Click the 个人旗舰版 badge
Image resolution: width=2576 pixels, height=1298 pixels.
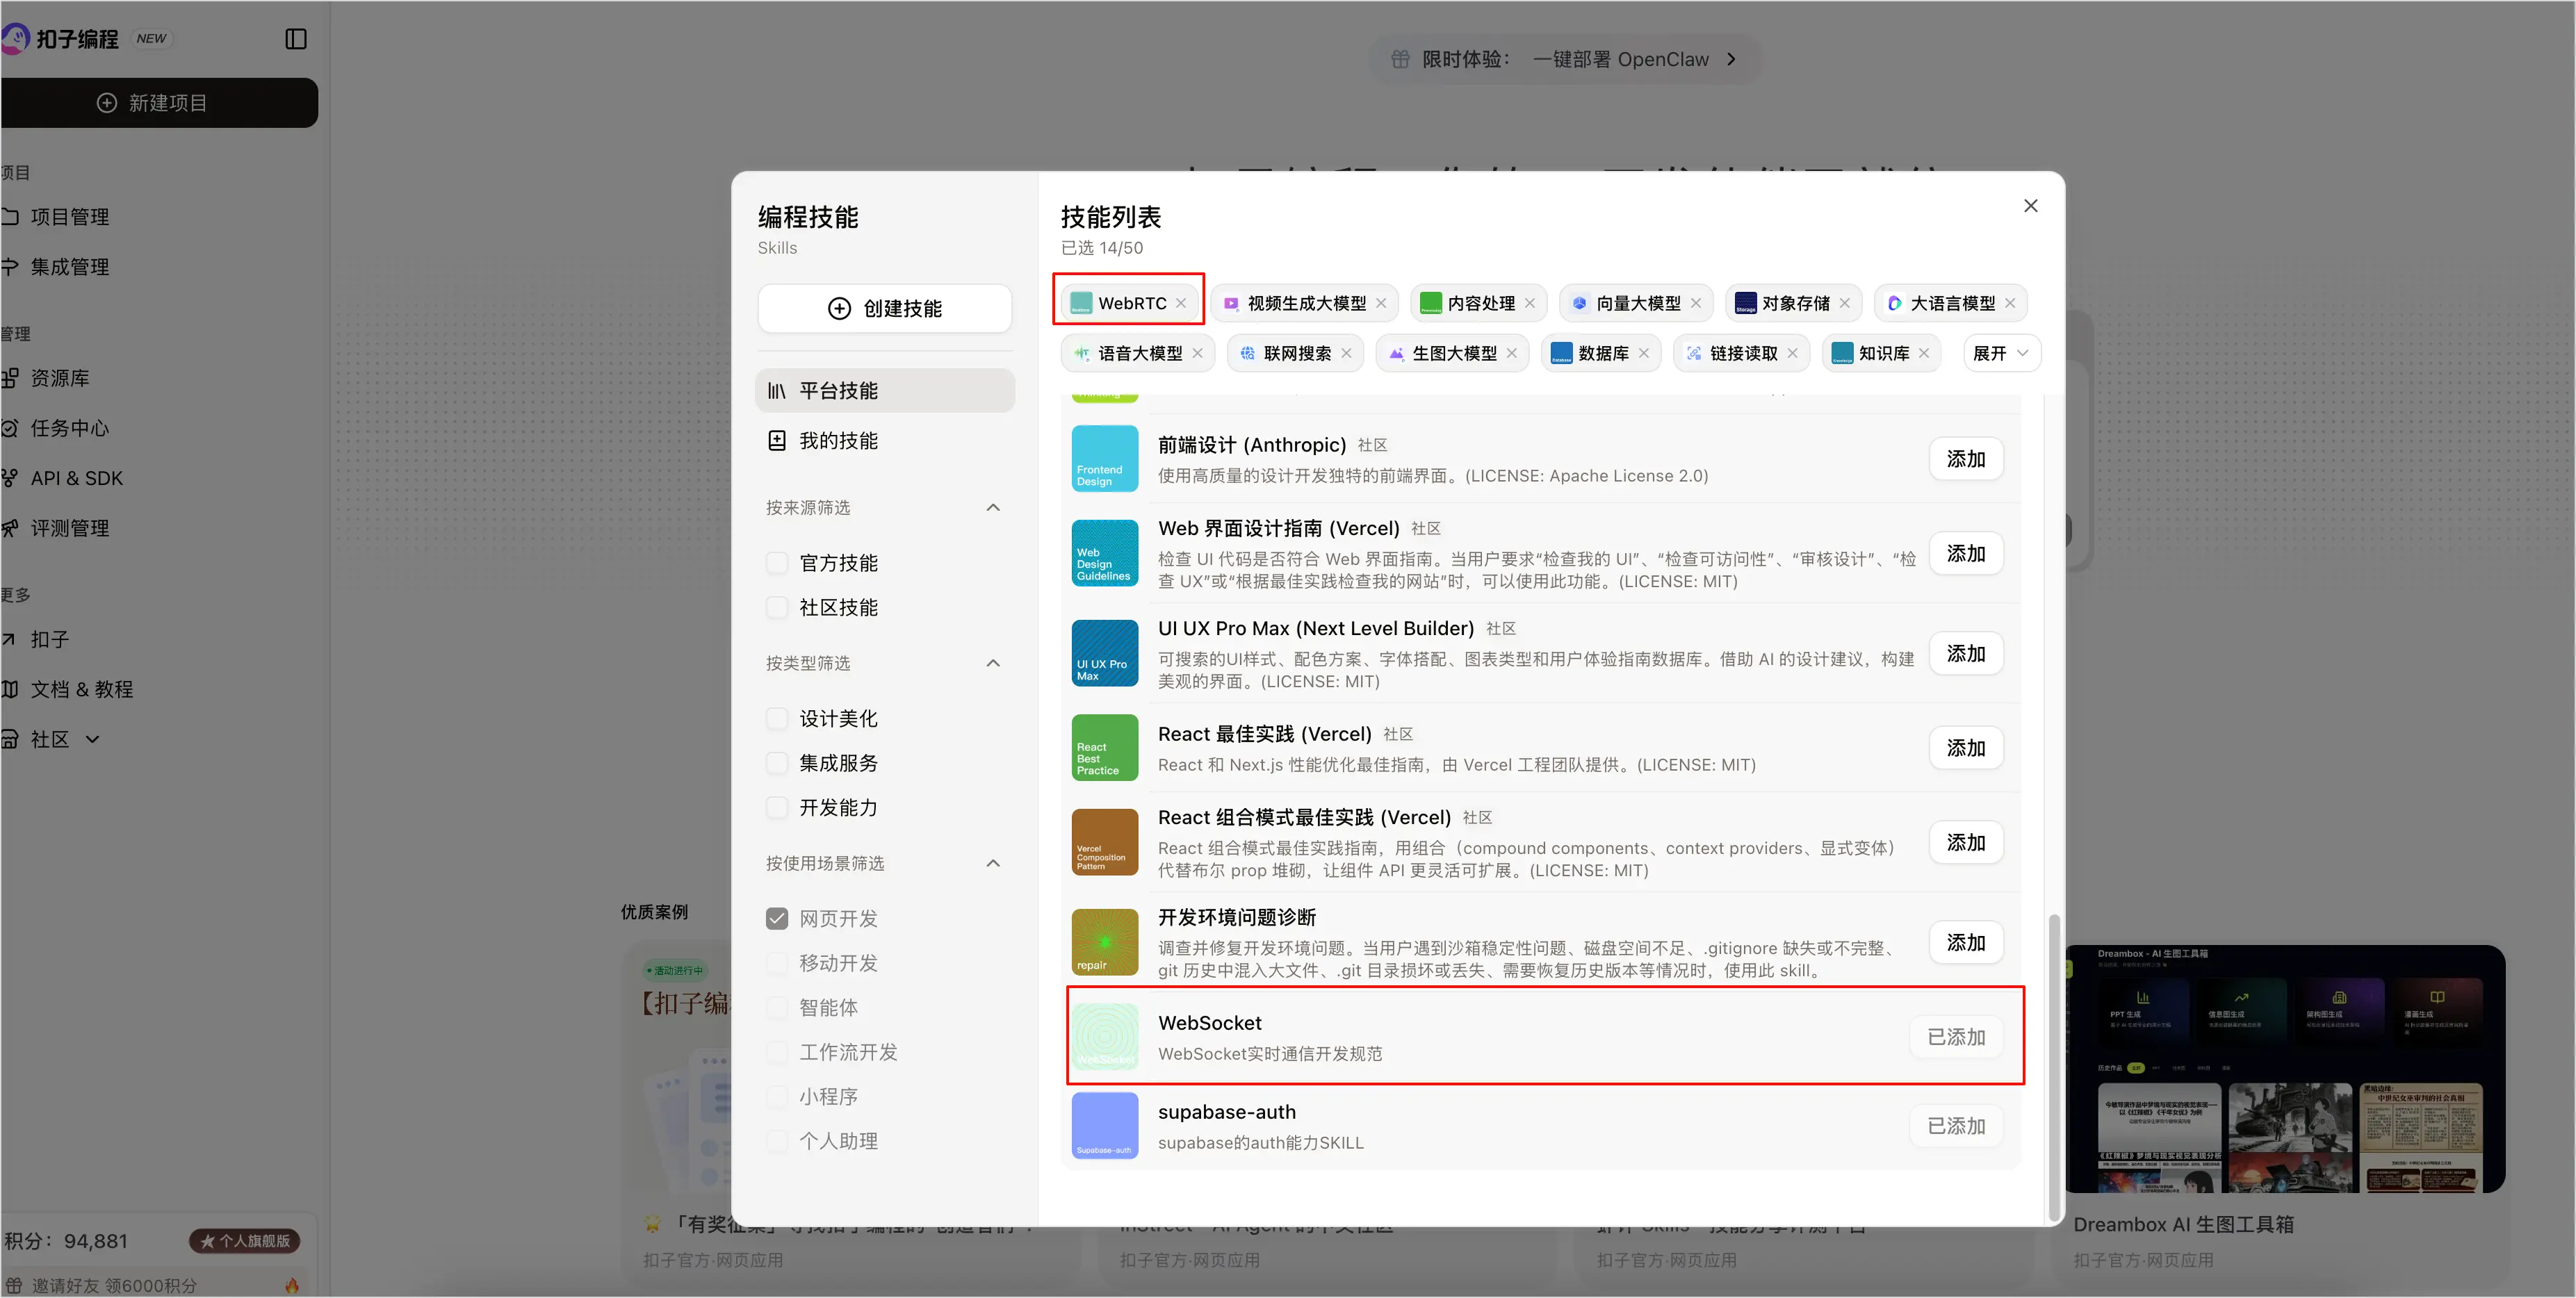pos(245,1241)
